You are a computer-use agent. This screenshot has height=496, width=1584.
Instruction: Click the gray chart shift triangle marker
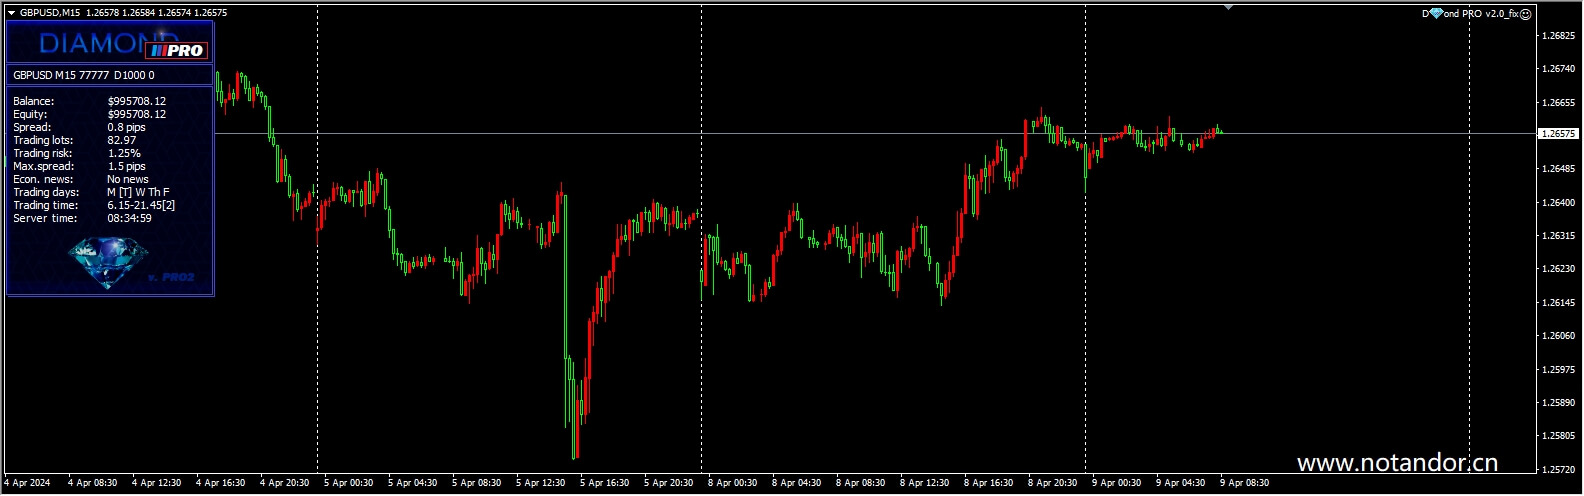click(x=1228, y=7)
